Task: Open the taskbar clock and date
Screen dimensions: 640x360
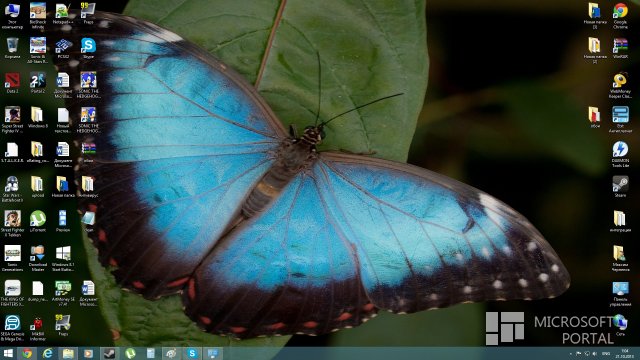Action: pos(624,353)
